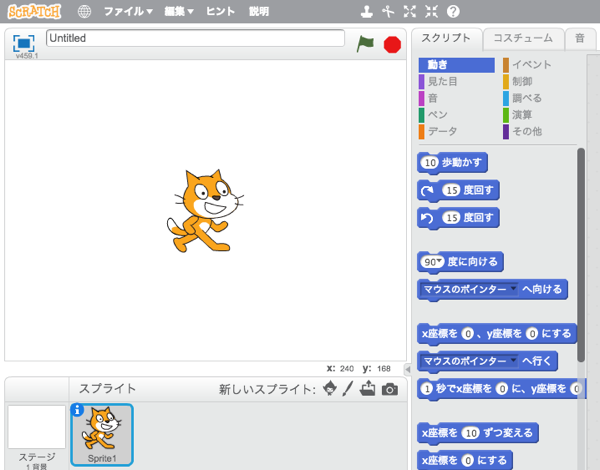Screen dimensions: 600x470
Task: Open マウスのポインター dropdown in へ向ける block
Action: point(514,287)
